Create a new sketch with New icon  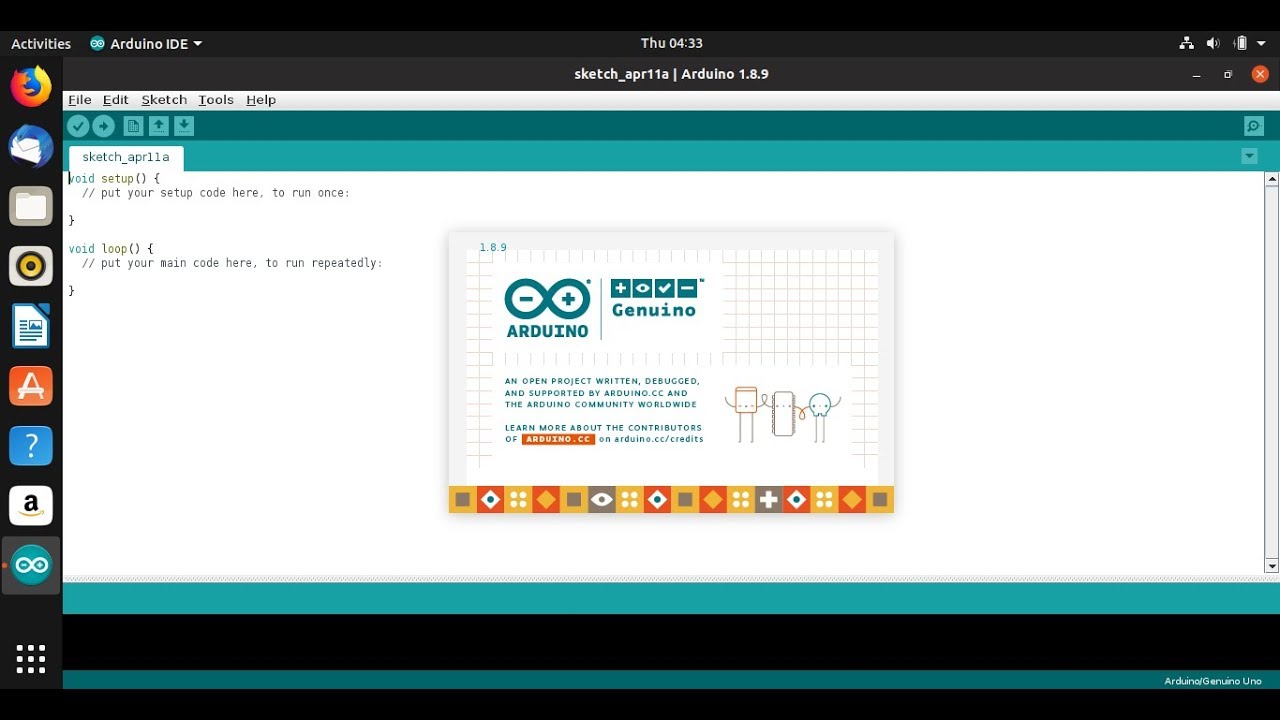[x=133, y=126]
